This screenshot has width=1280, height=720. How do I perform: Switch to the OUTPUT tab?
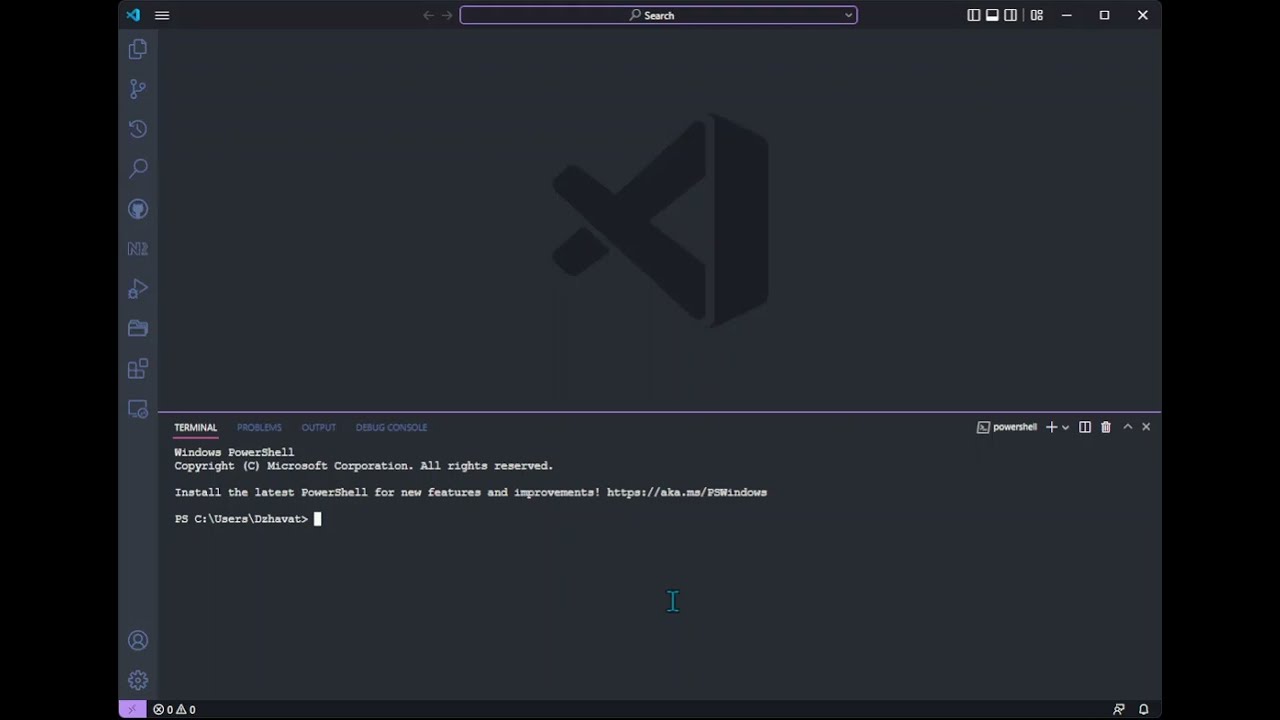click(319, 427)
